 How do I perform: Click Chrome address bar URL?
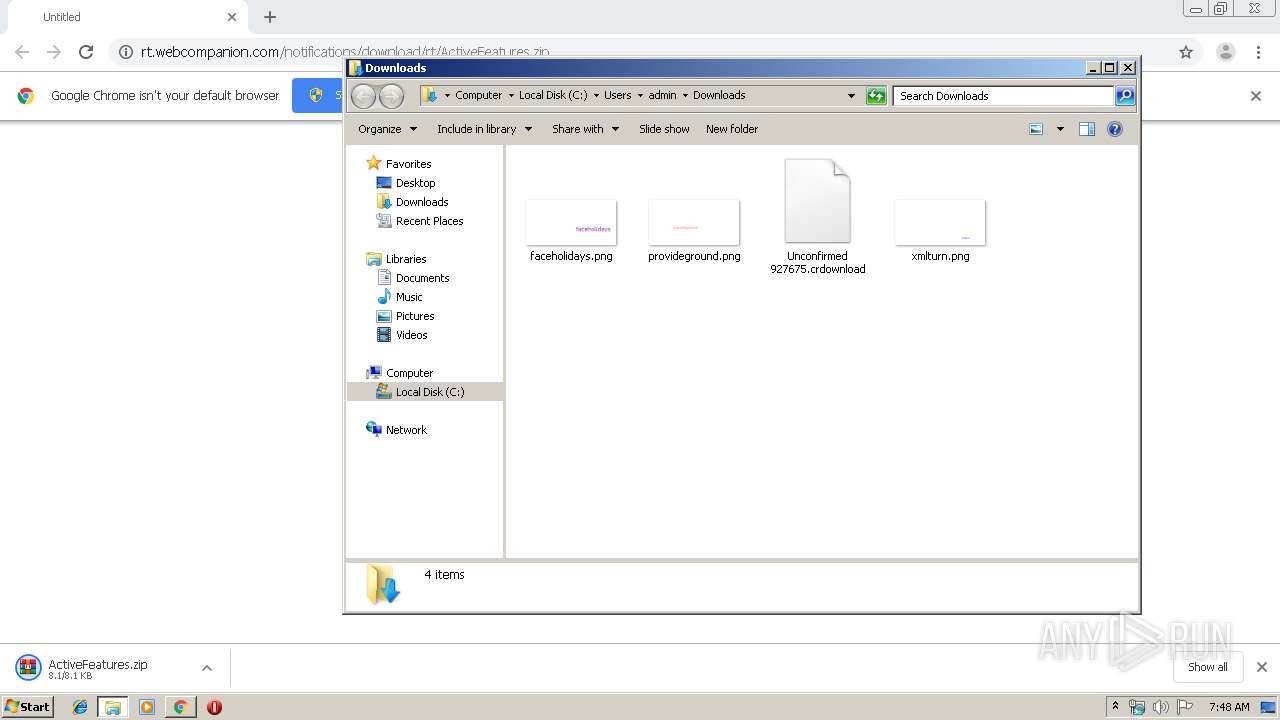[345, 52]
